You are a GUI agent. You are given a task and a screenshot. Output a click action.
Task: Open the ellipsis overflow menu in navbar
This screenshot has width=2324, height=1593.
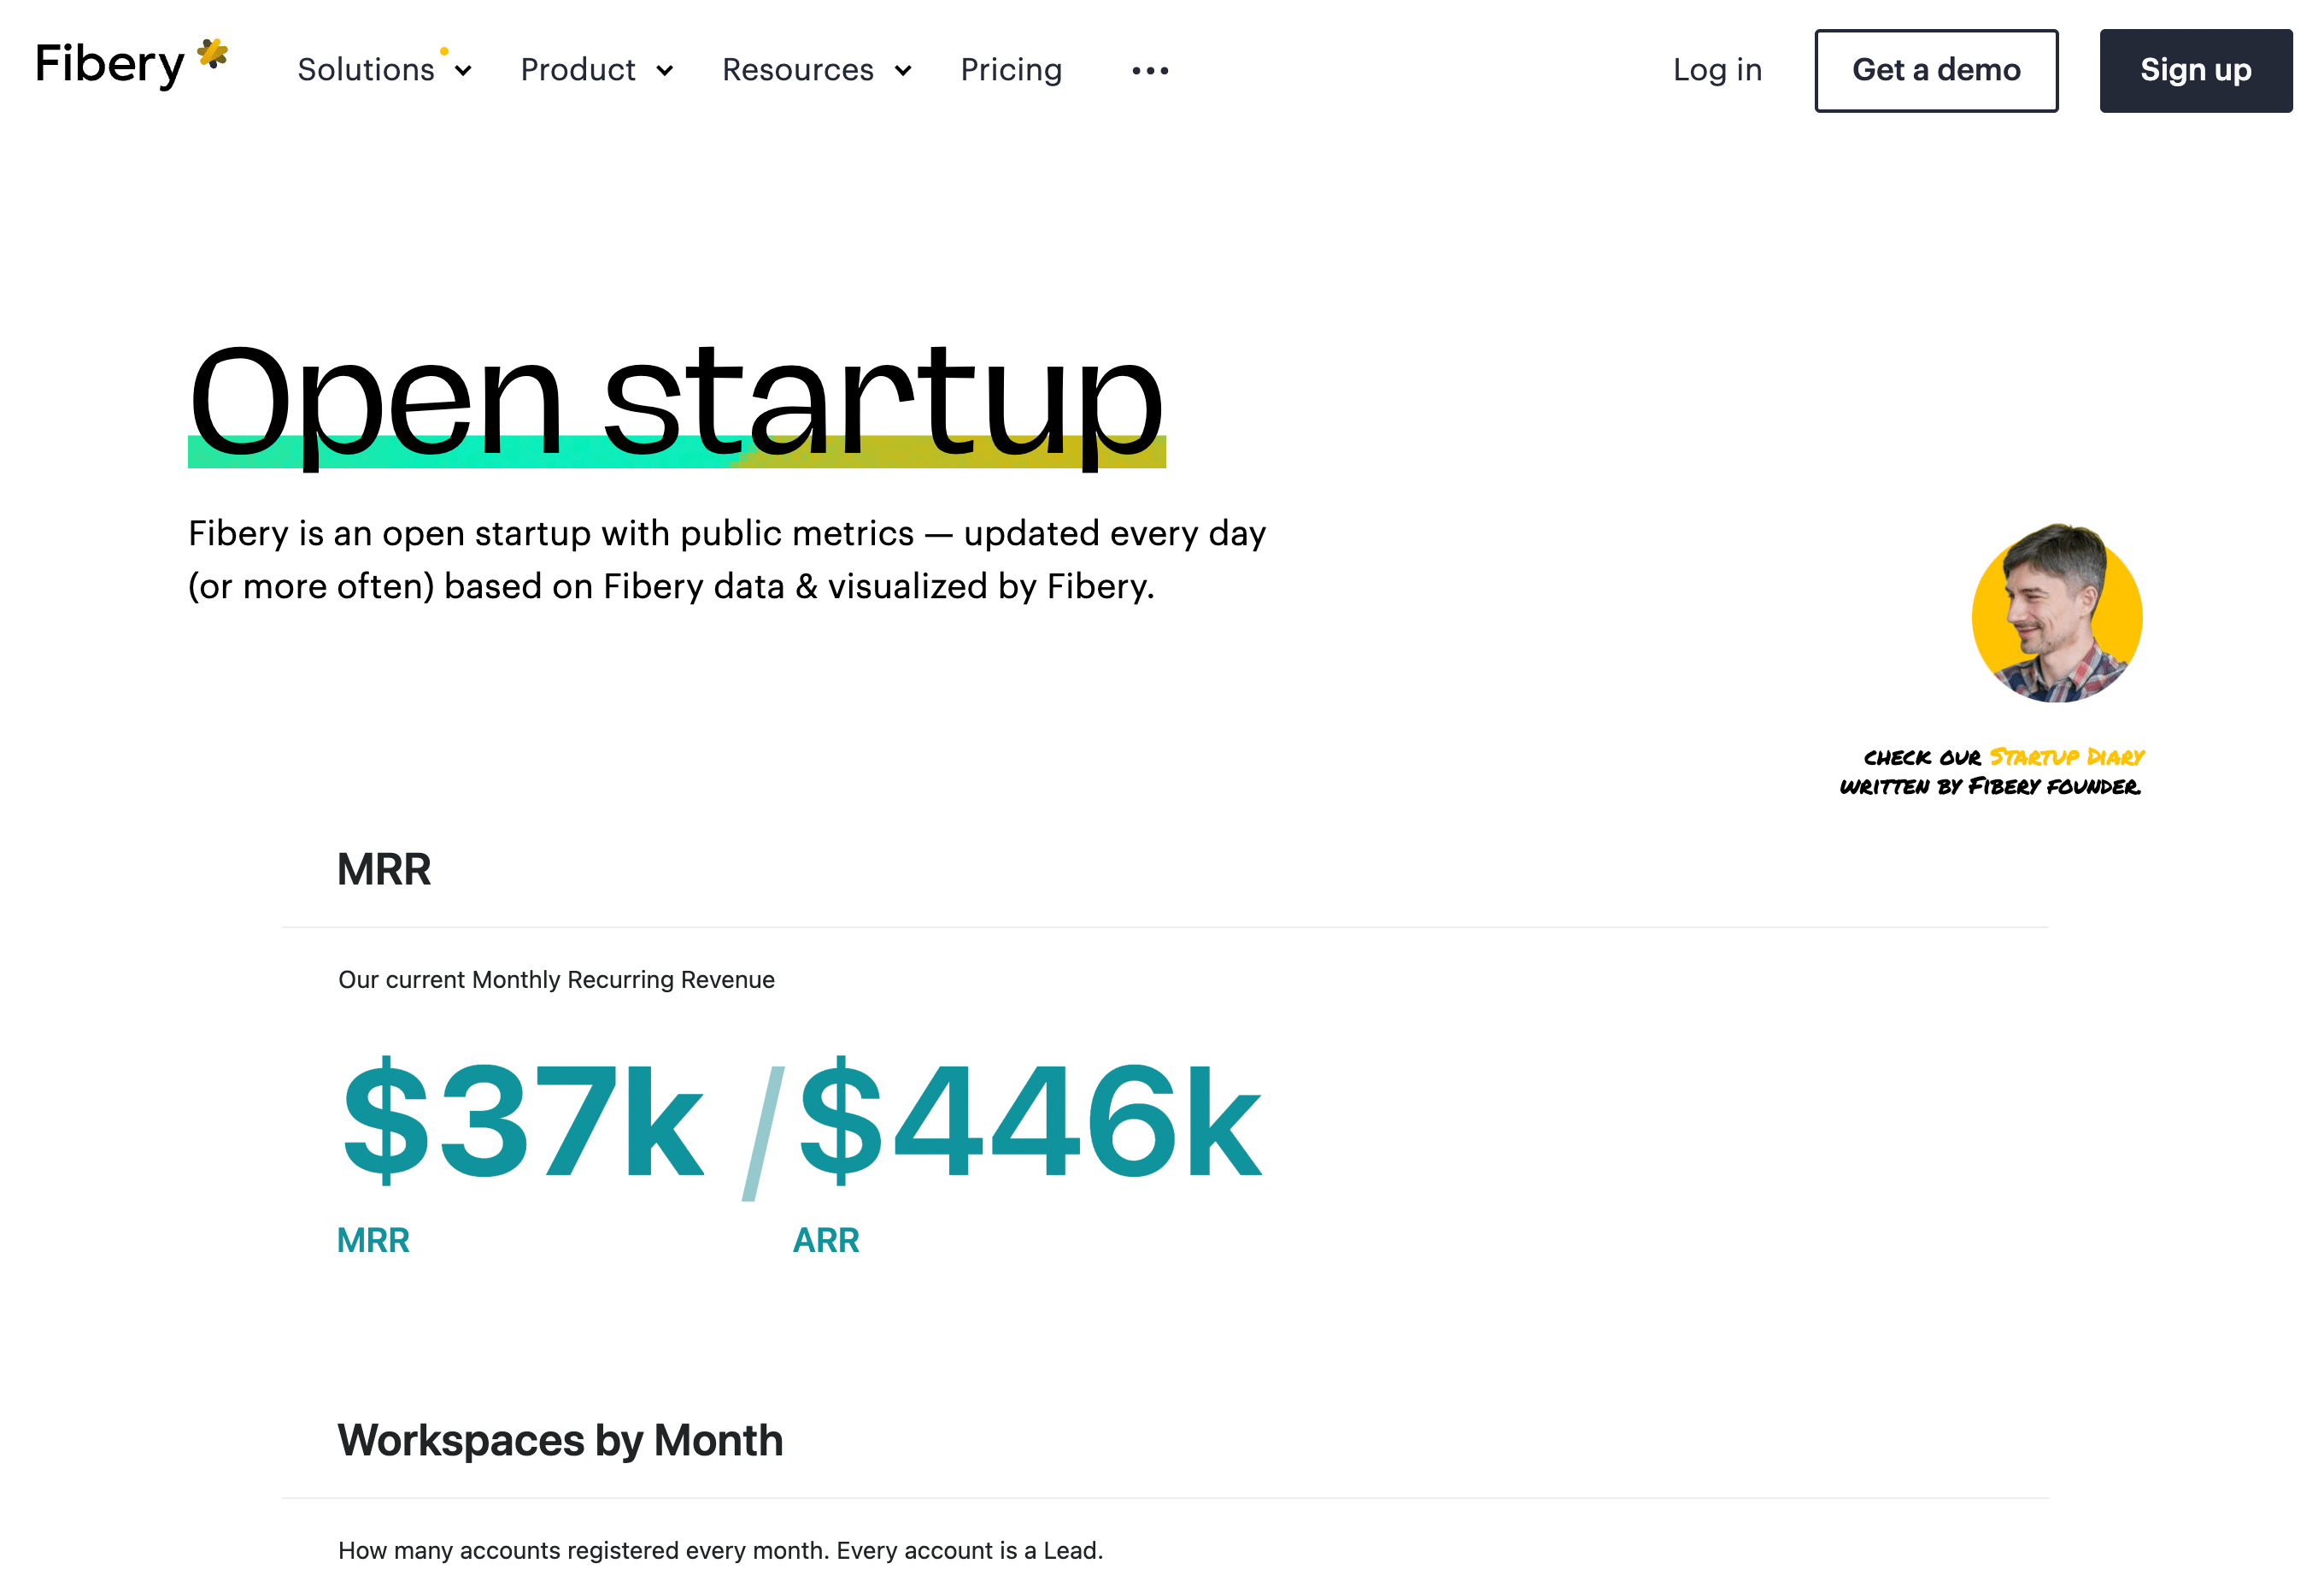pos(1149,70)
